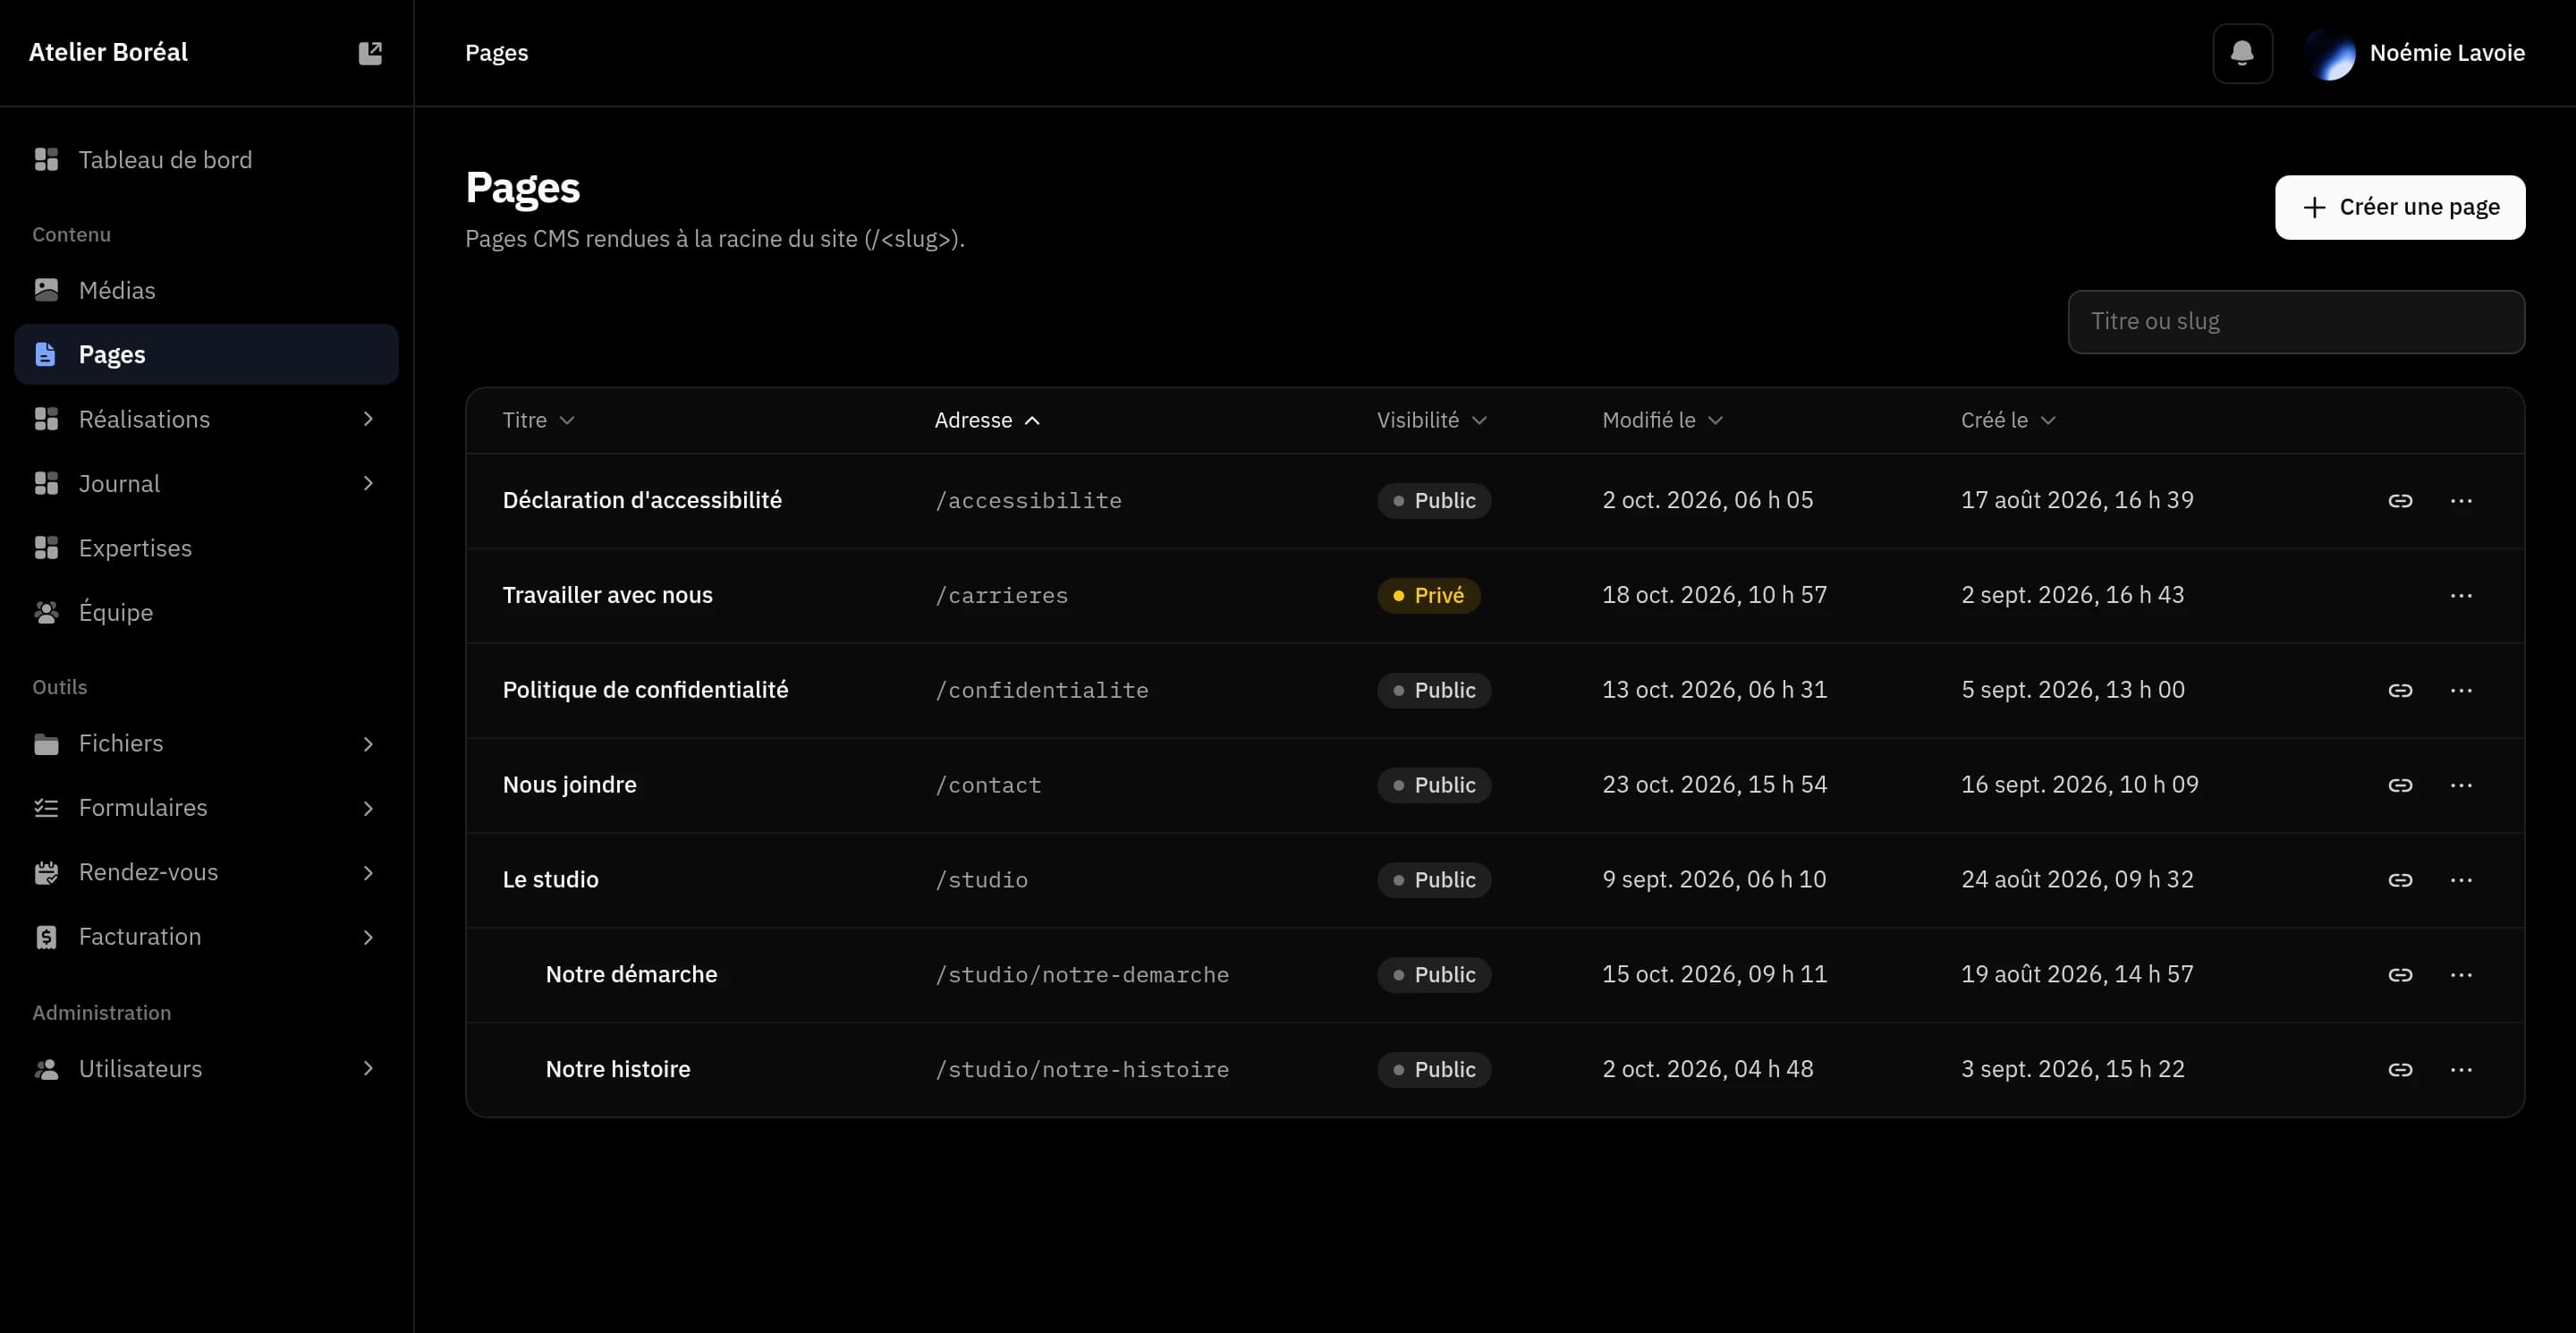Open more options for Nous joindre
This screenshot has width=2576, height=1333.
coord(2461,785)
